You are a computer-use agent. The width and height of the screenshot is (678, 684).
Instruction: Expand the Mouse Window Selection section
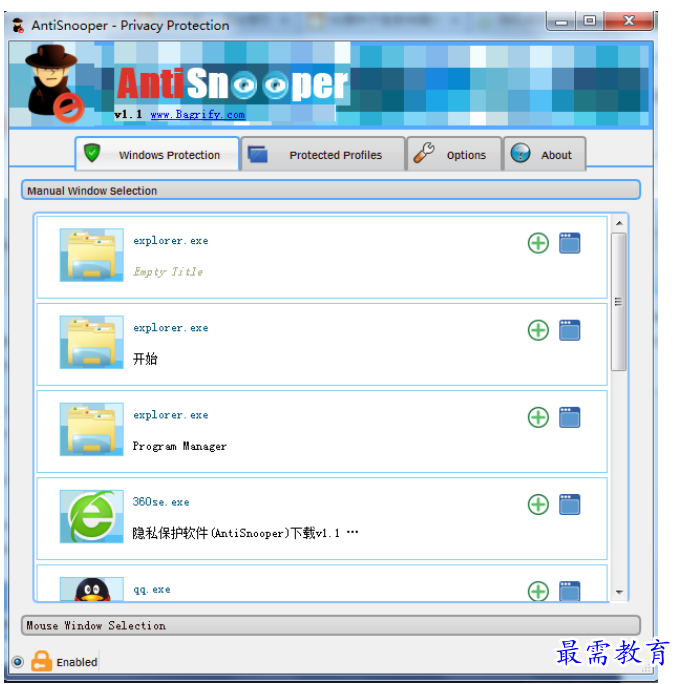(331, 626)
